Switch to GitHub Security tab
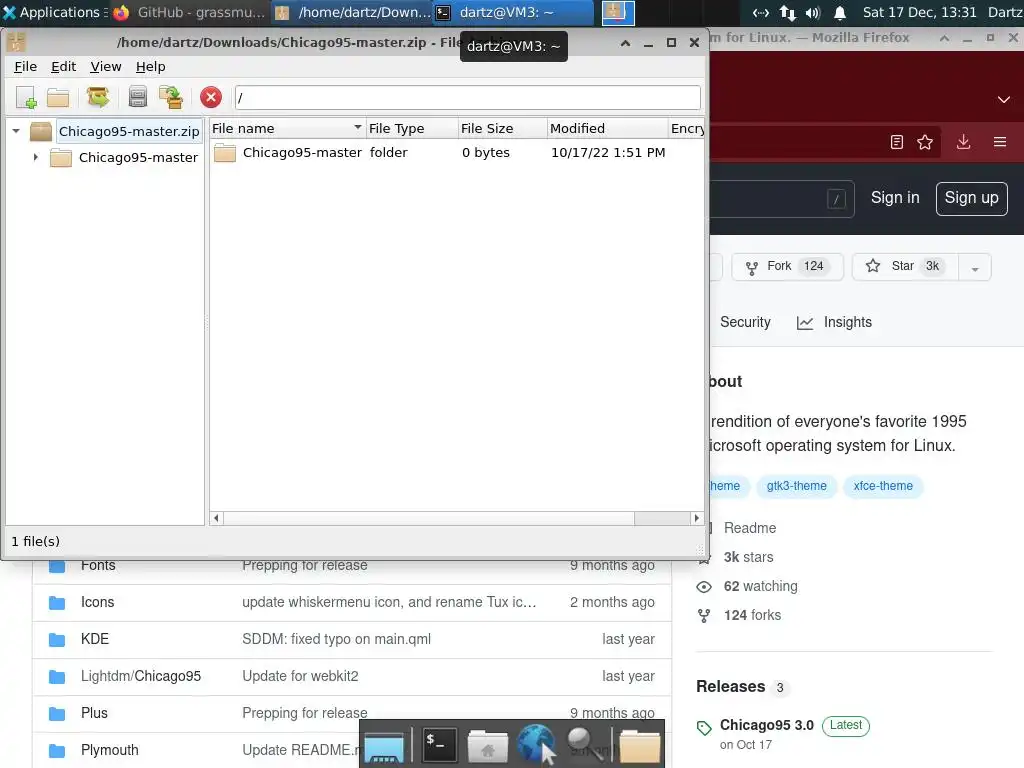 pyautogui.click(x=745, y=322)
